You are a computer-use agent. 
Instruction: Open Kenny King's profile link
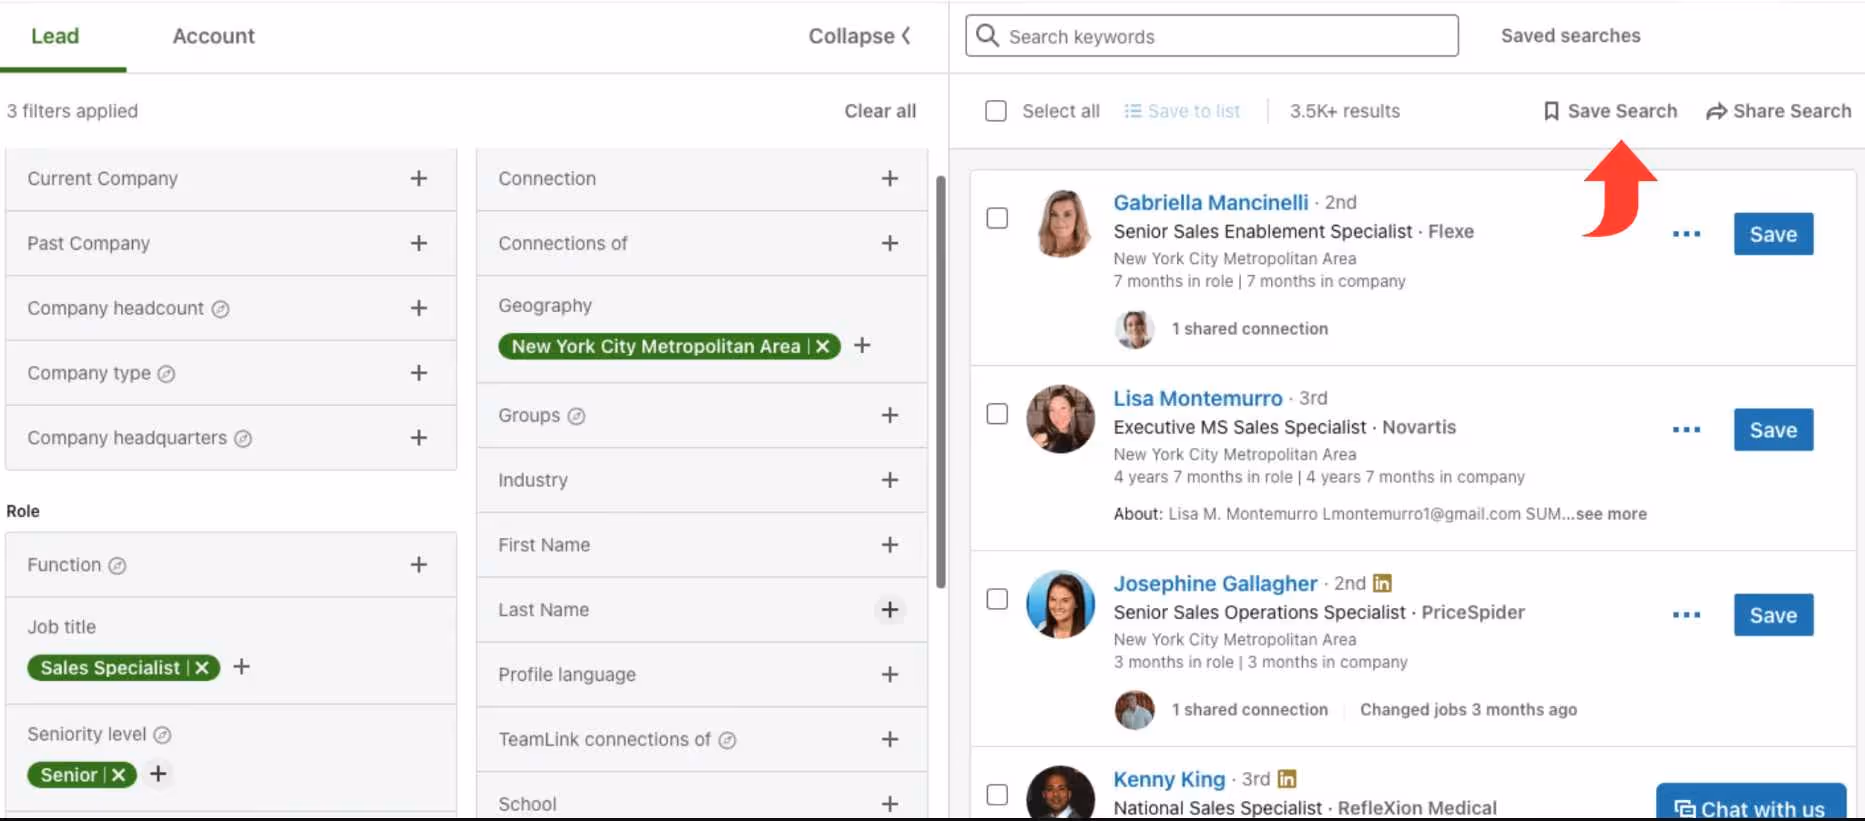(x=1169, y=779)
